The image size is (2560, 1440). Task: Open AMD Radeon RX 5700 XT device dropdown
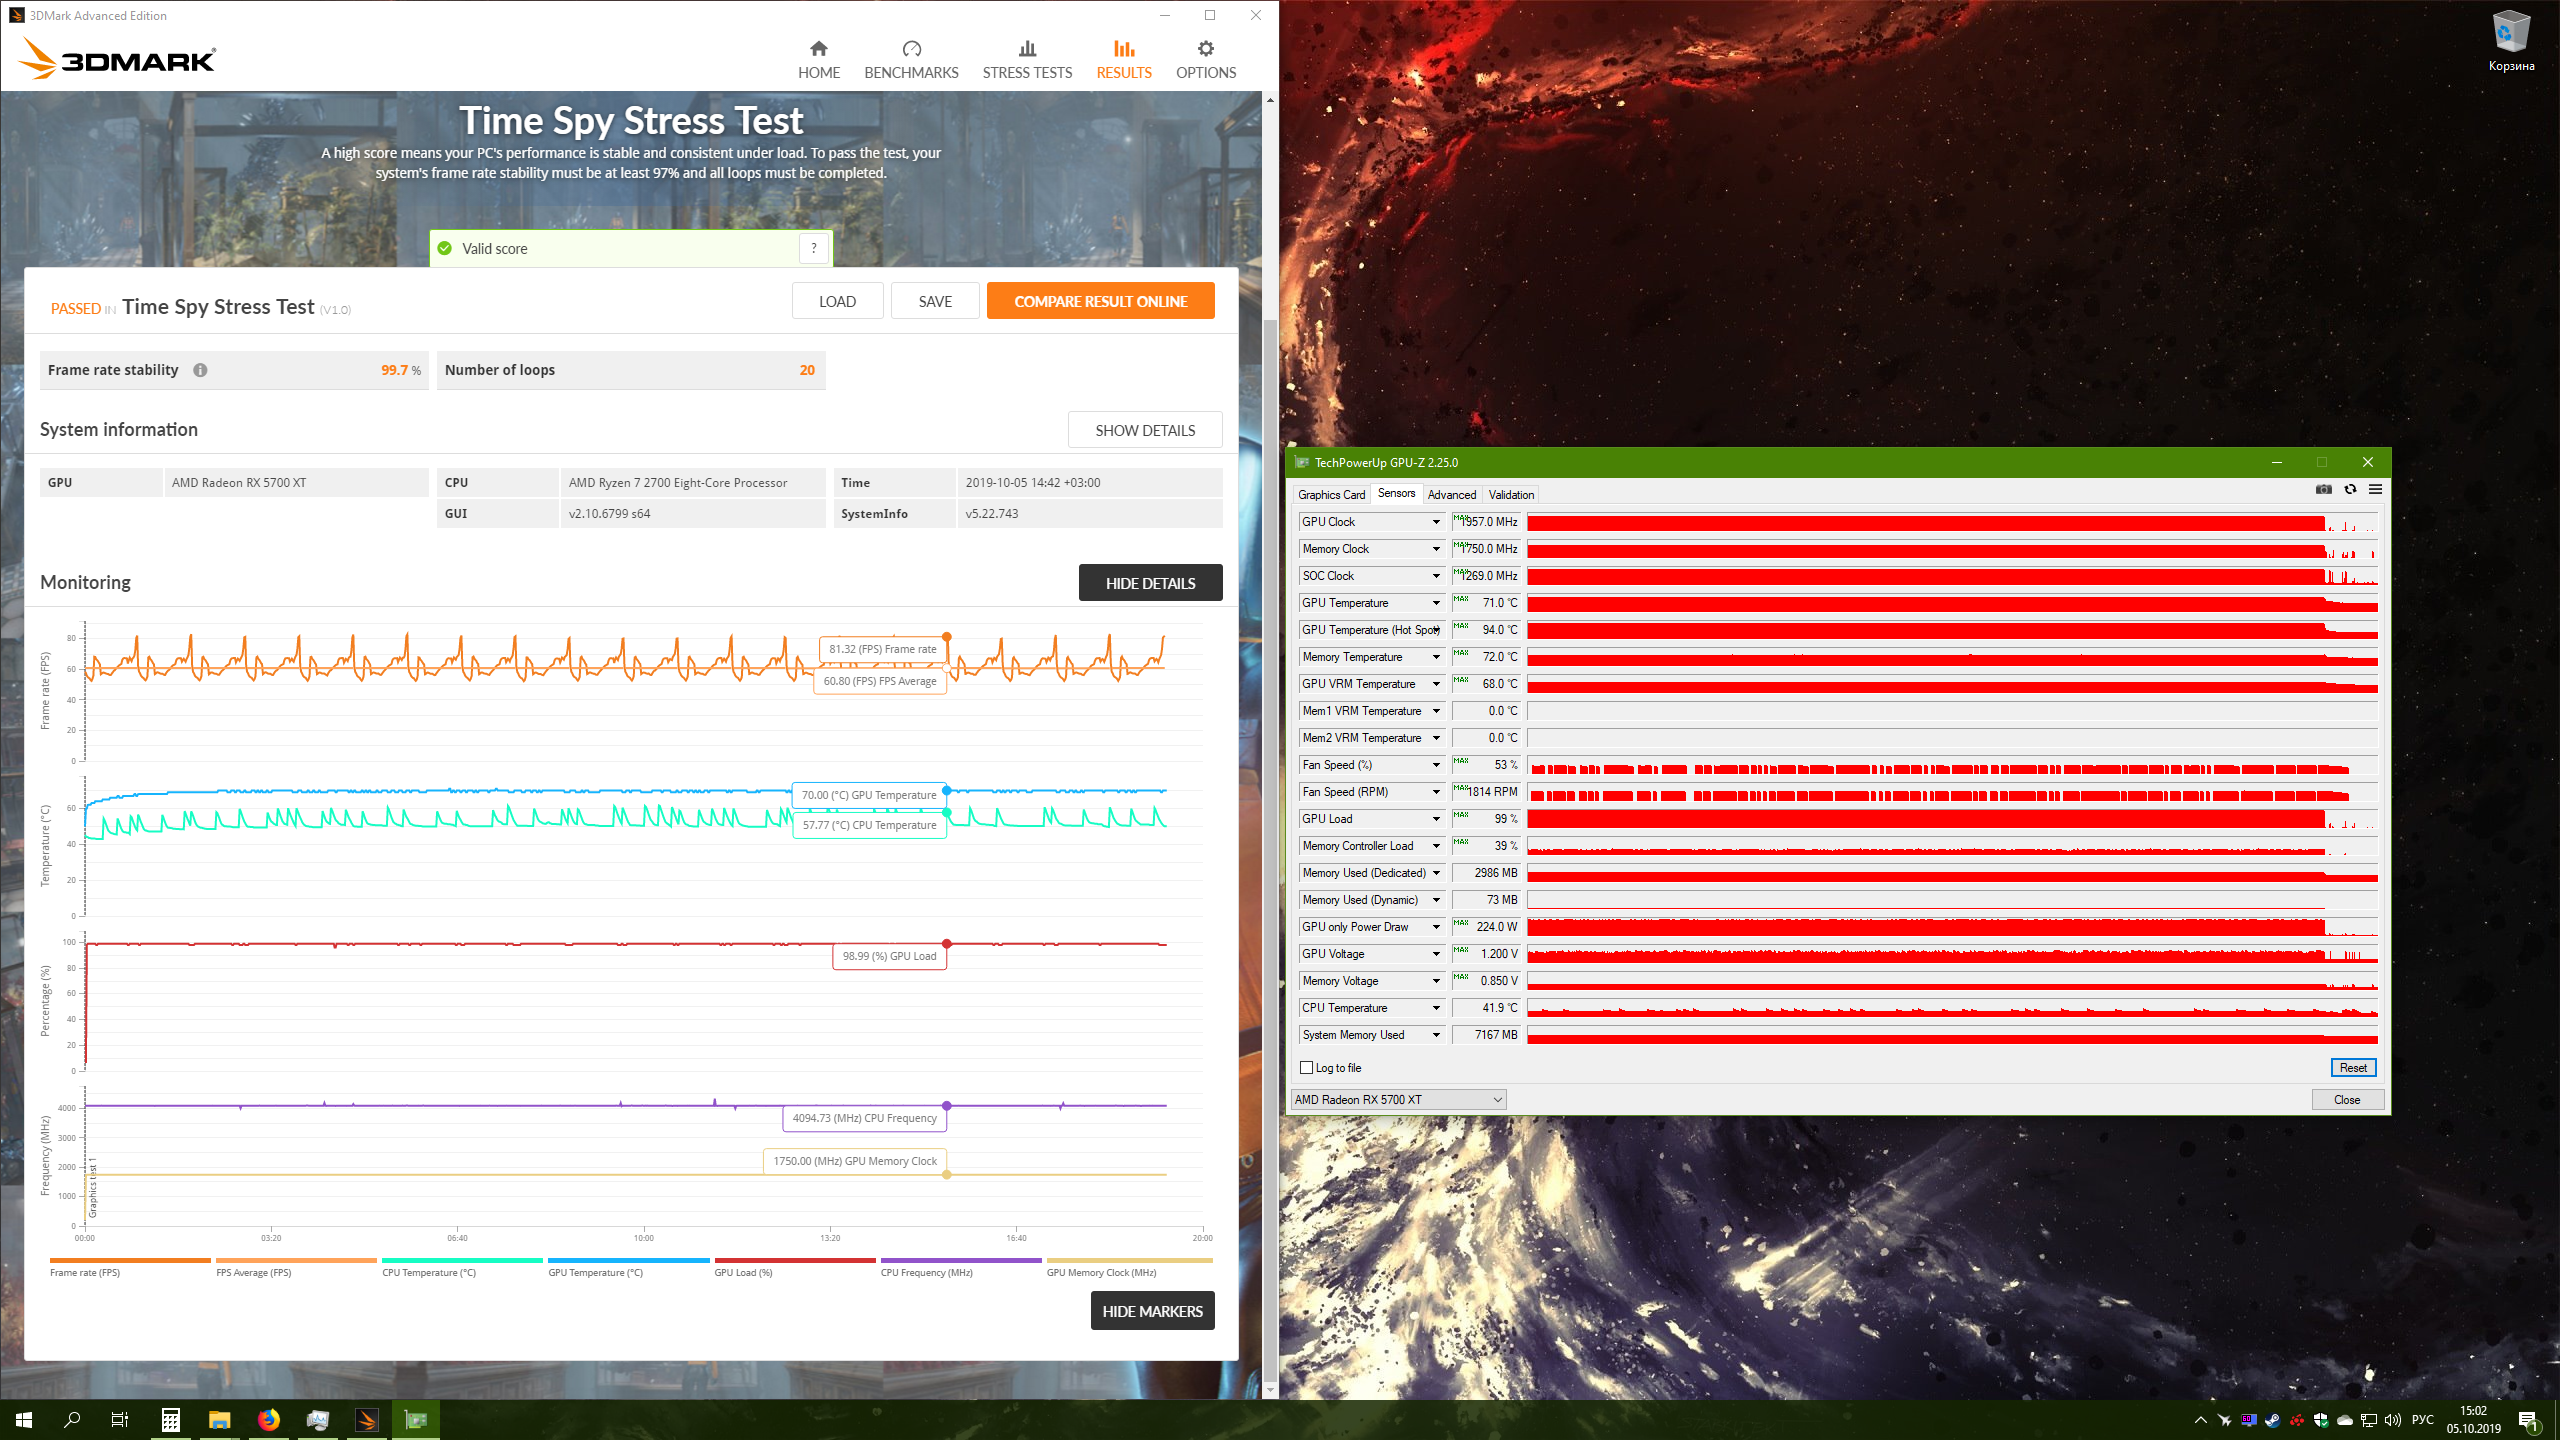click(1398, 1099)
